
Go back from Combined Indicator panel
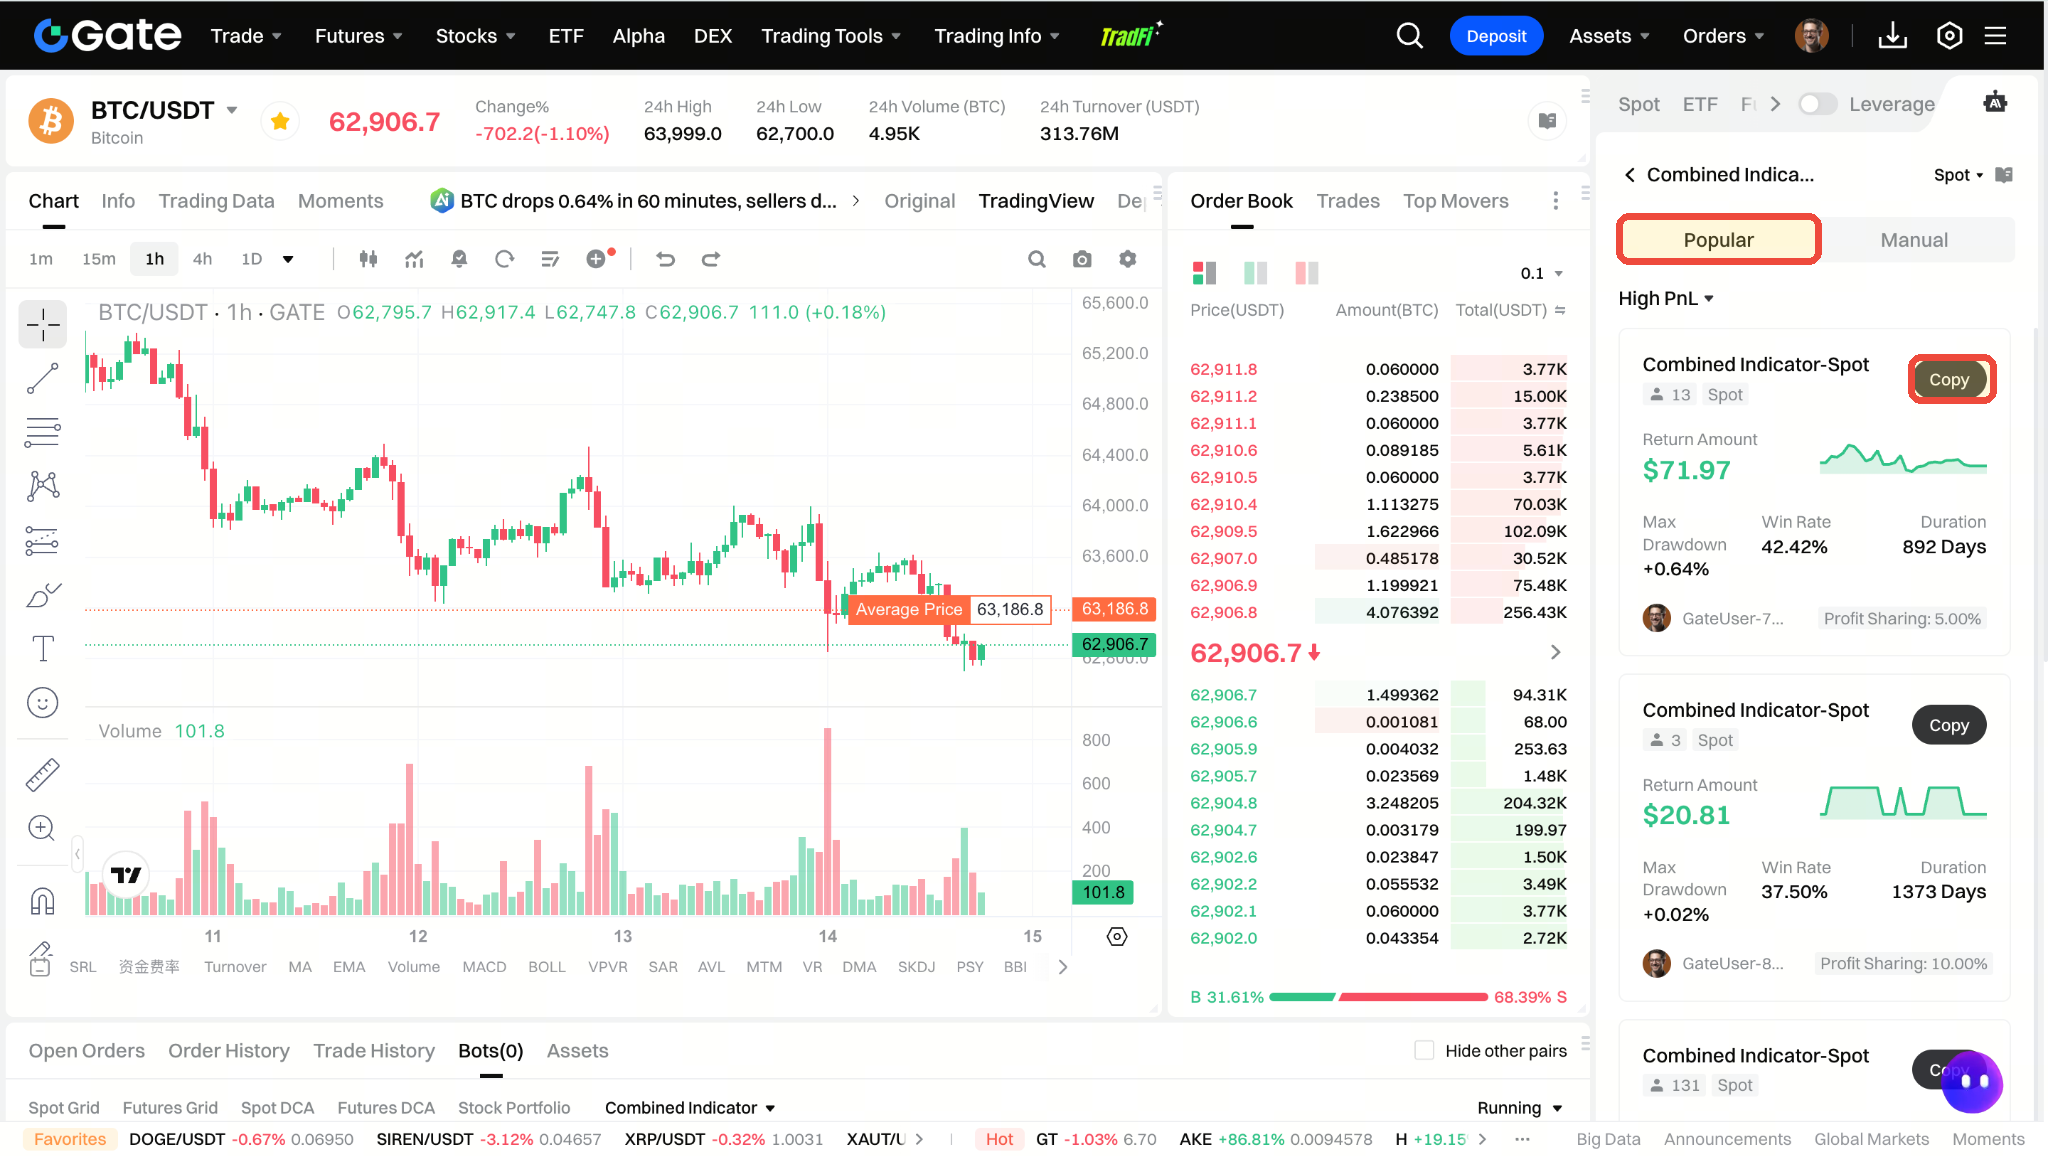click(1630, 175)
